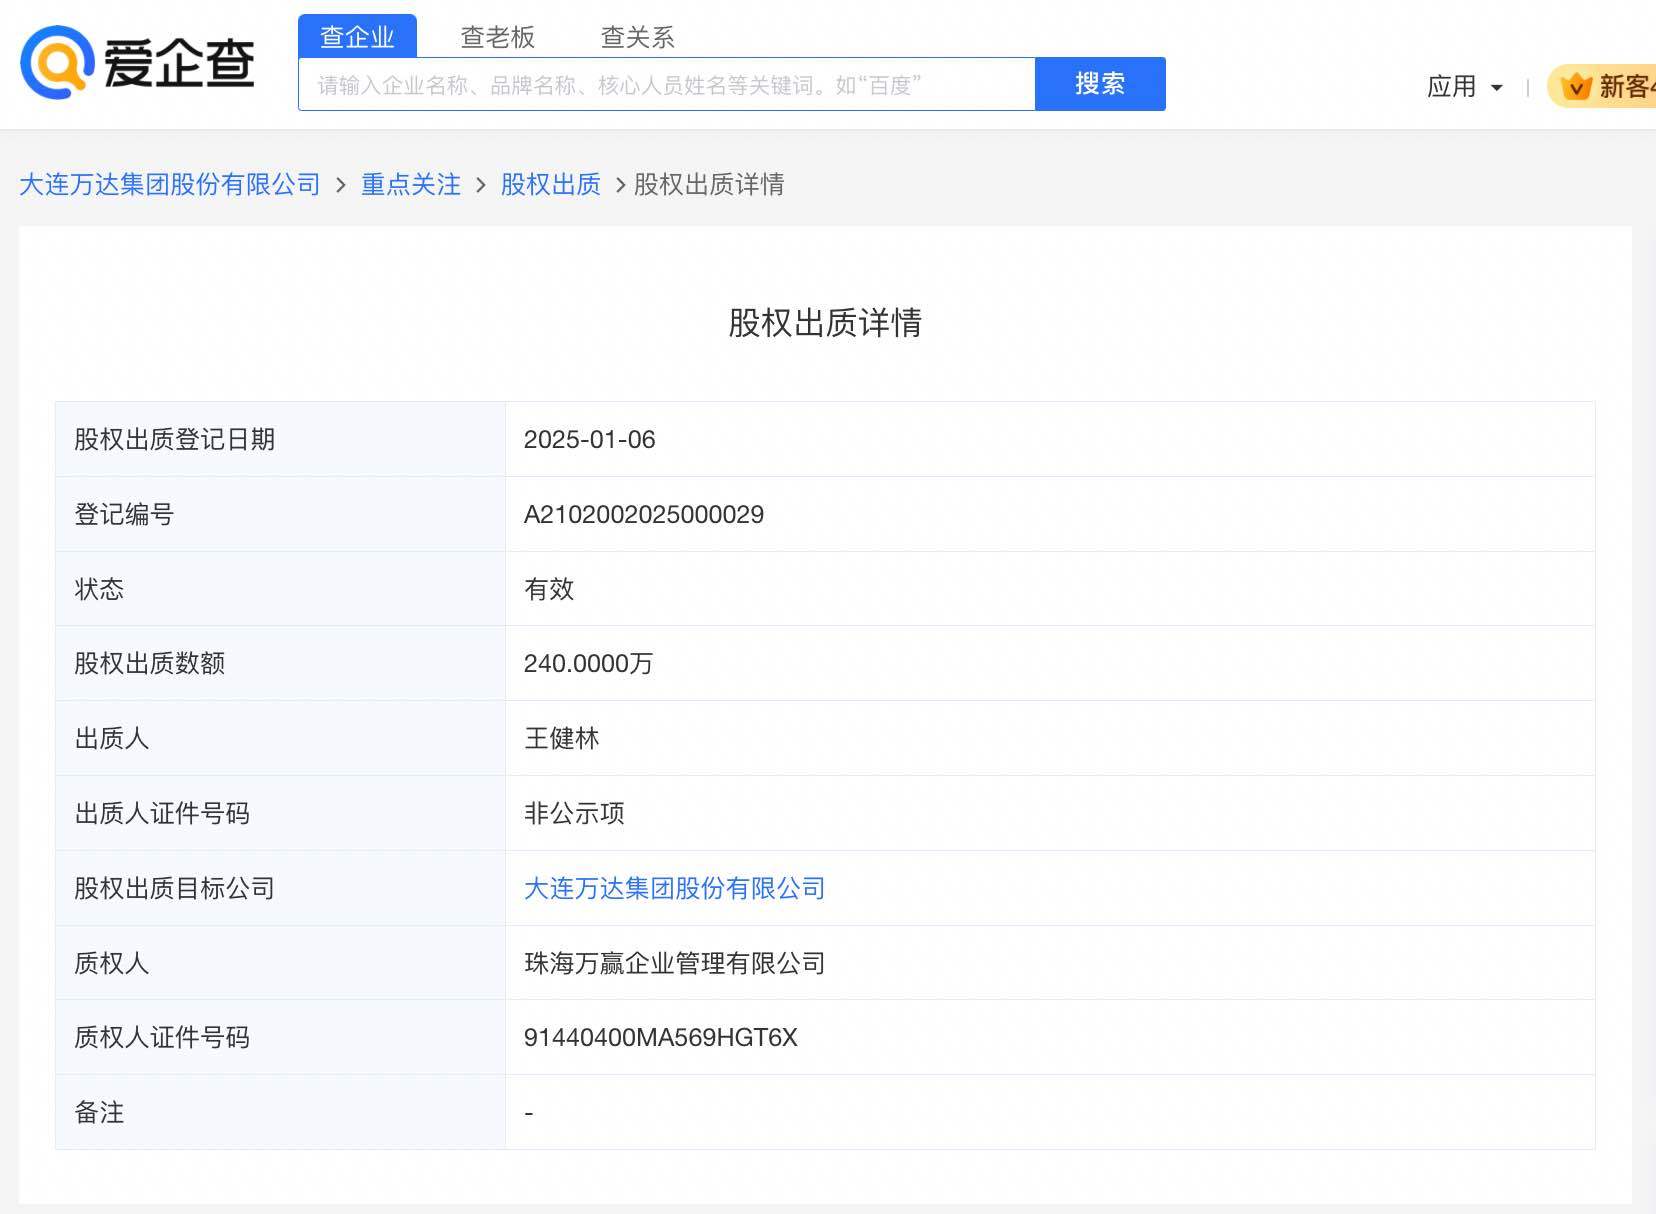Click the 质权人证件号码 label cell
Viewport: 1656px width, 1214px height.
tap(280, 1038)
